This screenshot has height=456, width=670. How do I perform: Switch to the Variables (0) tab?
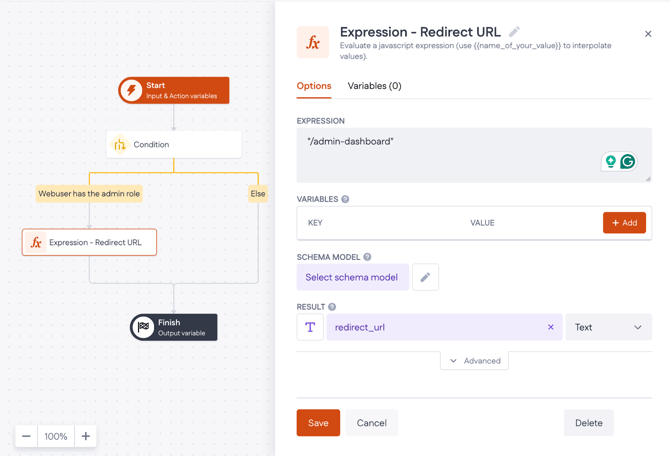point(374,86)
